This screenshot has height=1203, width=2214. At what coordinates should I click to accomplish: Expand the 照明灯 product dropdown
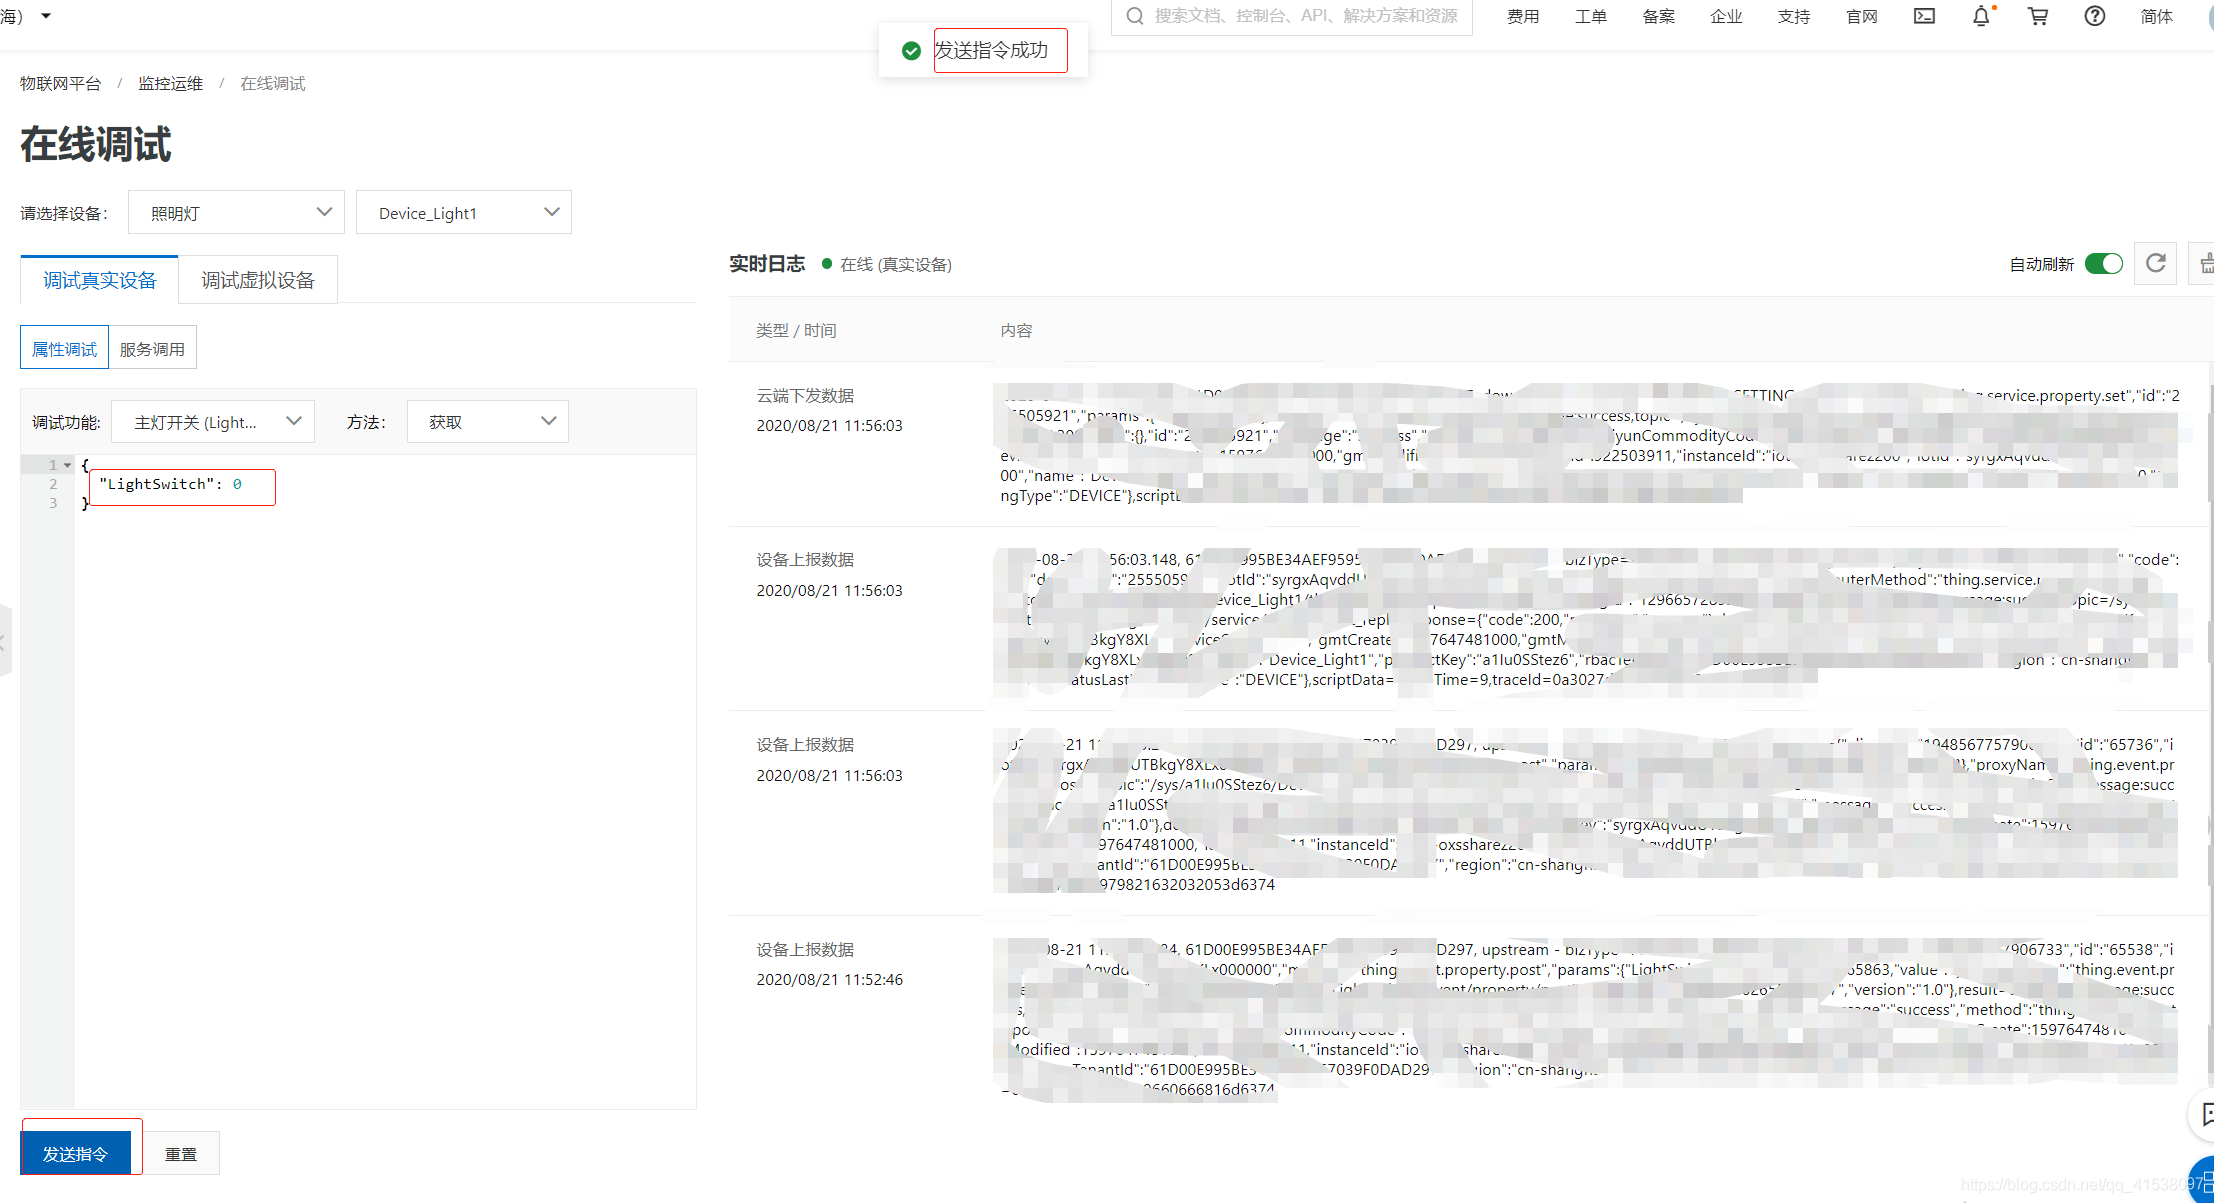pos(236,212)
